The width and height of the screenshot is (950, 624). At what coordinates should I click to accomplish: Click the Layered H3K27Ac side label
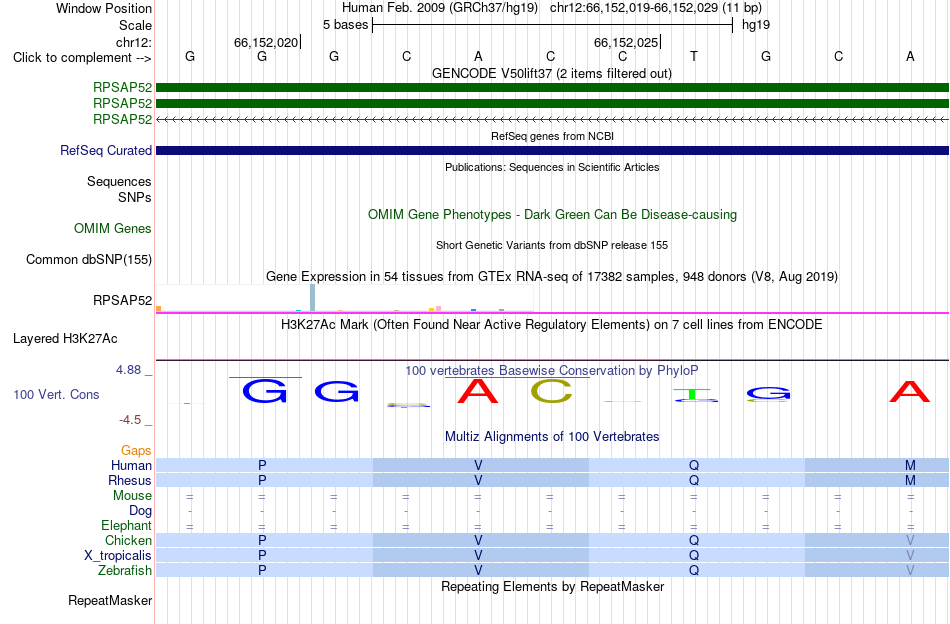(x=65, y=339)
